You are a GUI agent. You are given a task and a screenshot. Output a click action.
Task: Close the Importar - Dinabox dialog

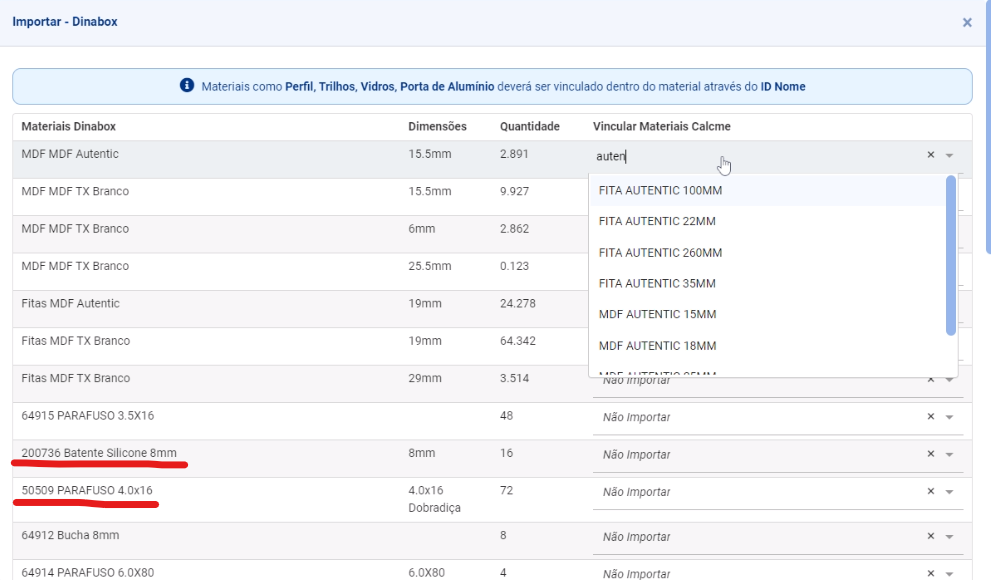coord(966,22)
